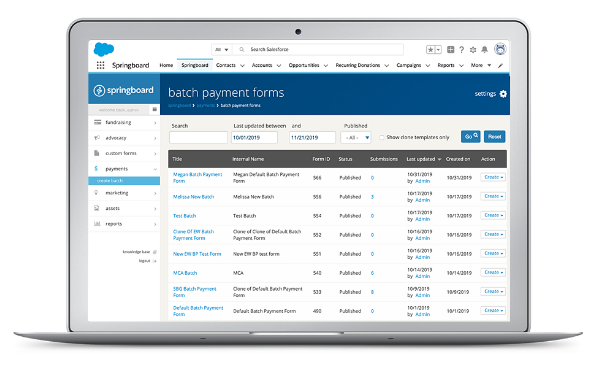Open the Melissa New Batch form link
The width and height of the screenshot is (596, 367).
point(193,197)
